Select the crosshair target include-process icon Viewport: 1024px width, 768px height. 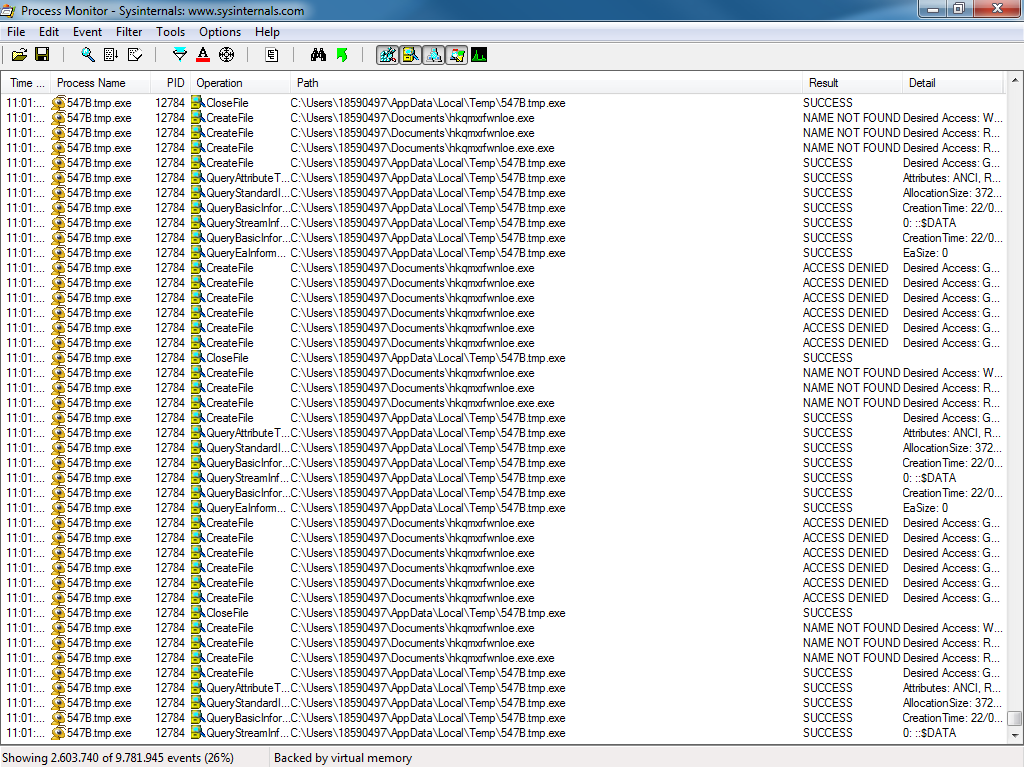pyautogui.click(x=227, y=55)
